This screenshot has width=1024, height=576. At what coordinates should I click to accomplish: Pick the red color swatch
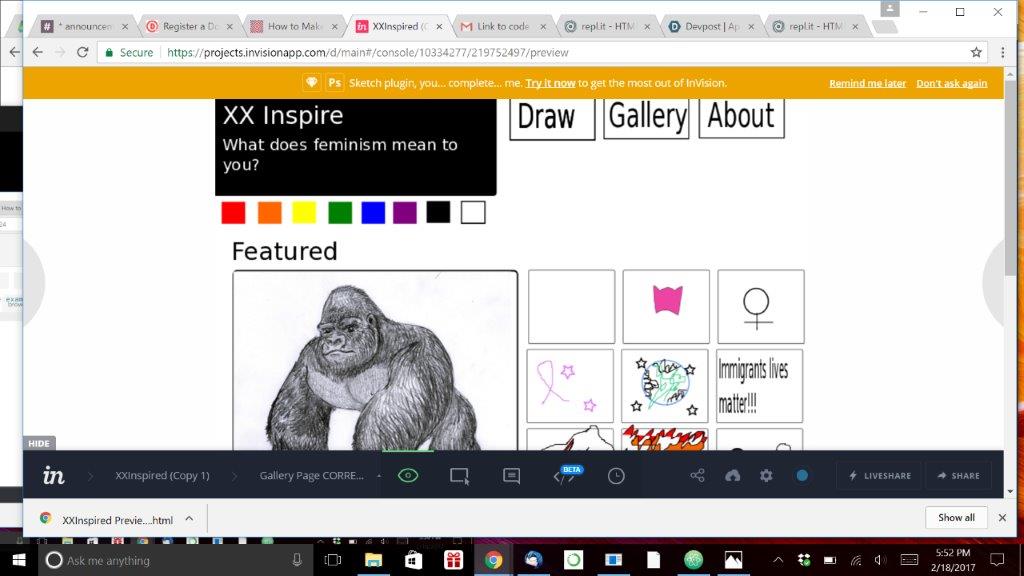[x=233, y=212]
